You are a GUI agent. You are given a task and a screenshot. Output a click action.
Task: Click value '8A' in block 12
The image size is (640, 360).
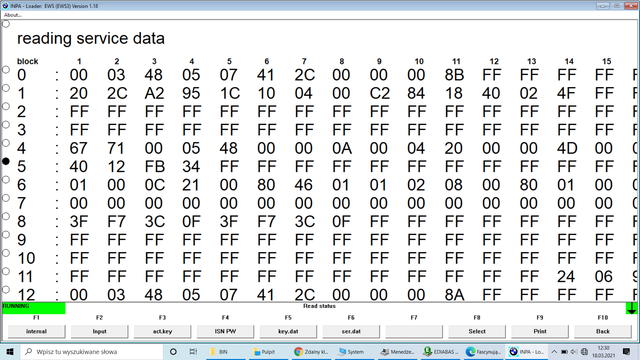[x=454, y=295]
